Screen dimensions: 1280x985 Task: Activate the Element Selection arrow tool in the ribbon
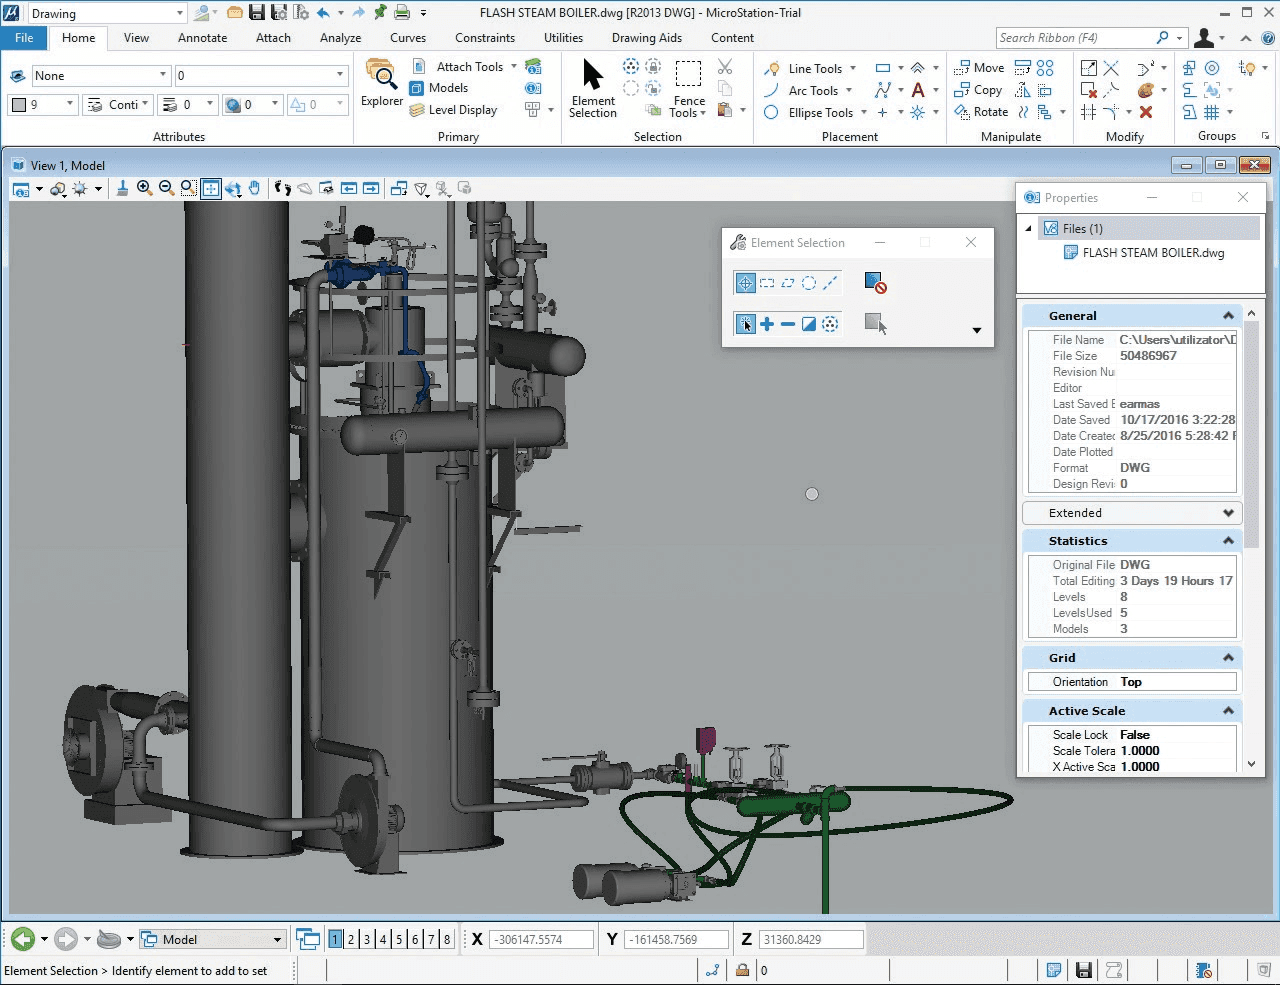point(593,87)
